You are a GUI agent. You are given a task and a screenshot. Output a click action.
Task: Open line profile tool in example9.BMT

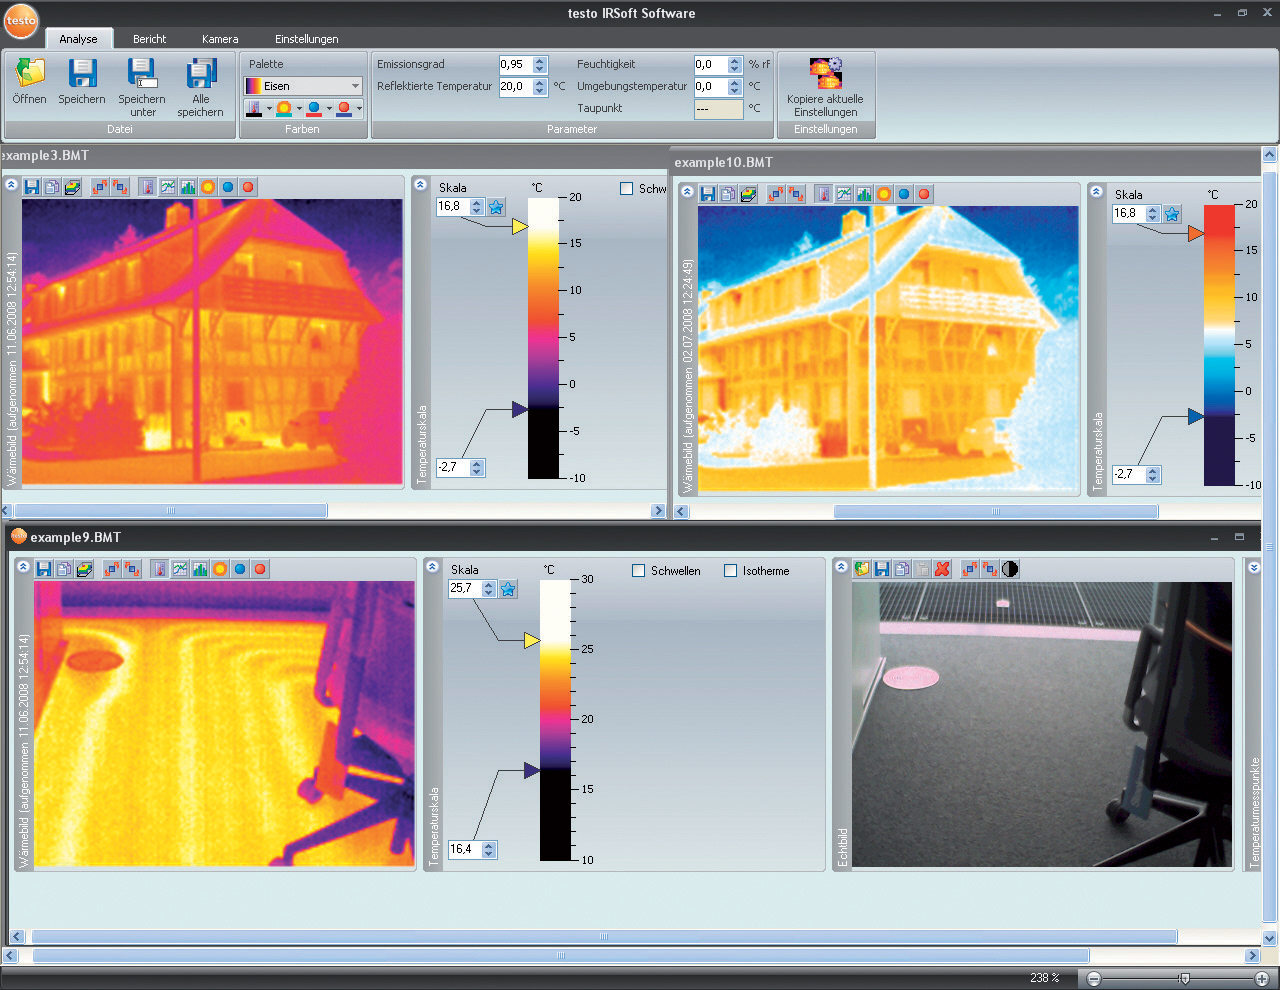(180, 569)
